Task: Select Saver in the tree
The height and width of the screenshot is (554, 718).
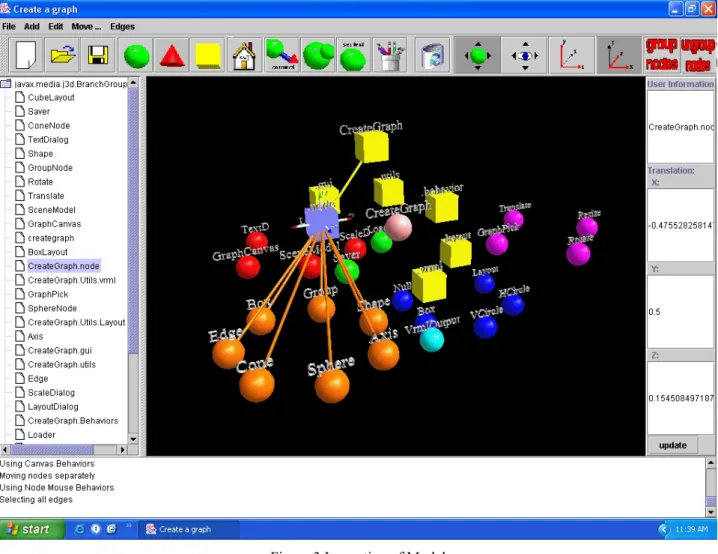Action: coord(38,112)
